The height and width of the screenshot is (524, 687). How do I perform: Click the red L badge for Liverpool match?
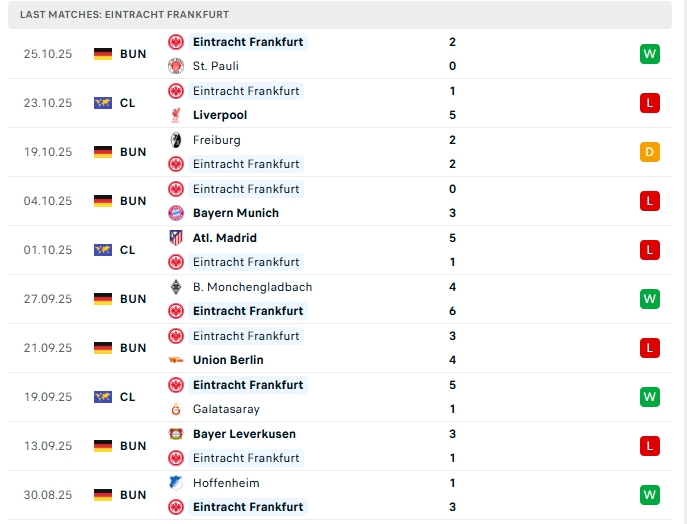click(650, 103)
